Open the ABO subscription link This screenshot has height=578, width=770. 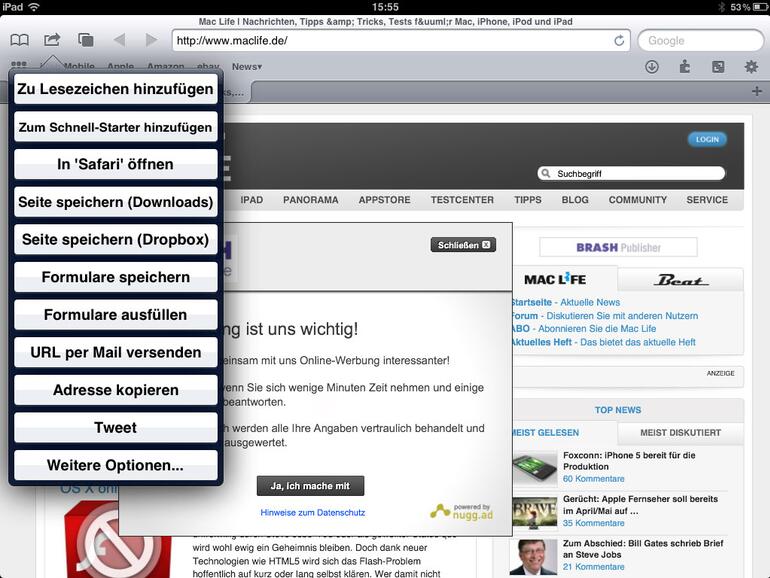pos(583,328)
